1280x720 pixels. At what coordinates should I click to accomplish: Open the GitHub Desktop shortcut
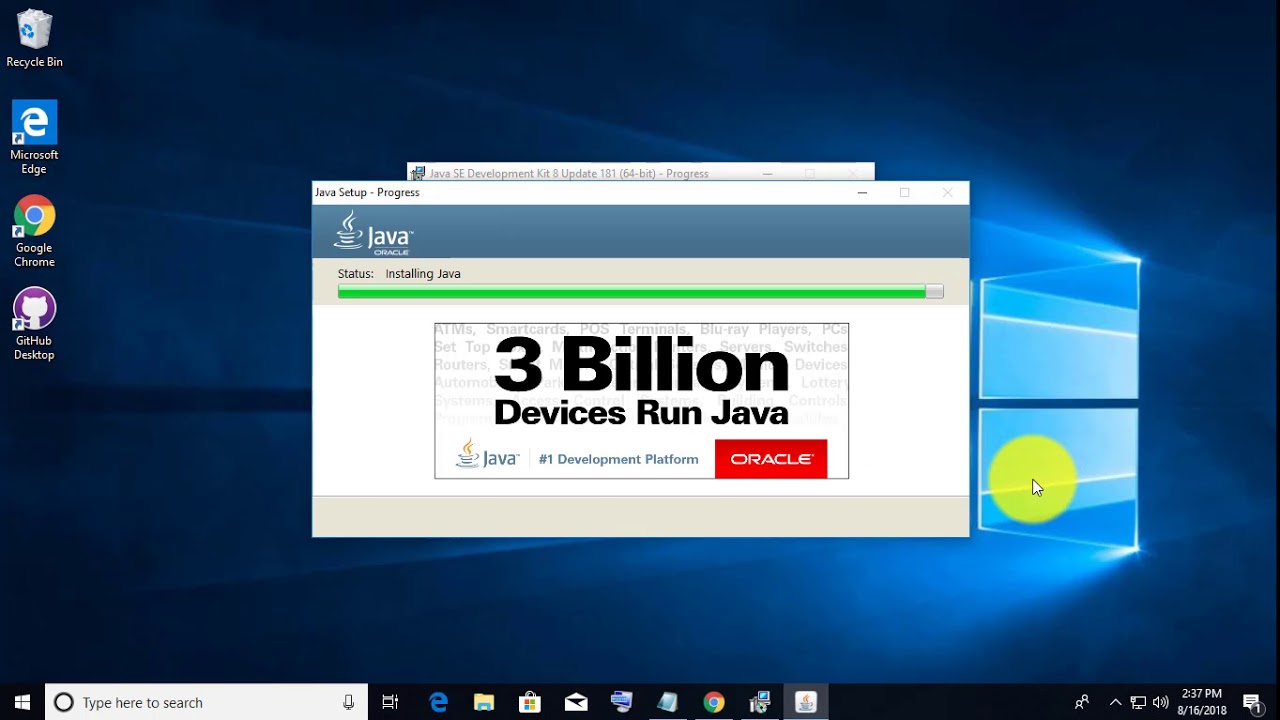coord(34,324)
